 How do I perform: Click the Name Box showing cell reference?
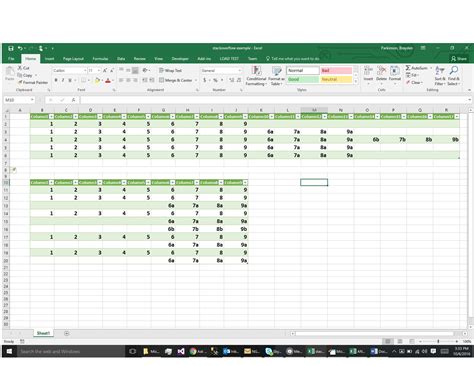(19, 100)
